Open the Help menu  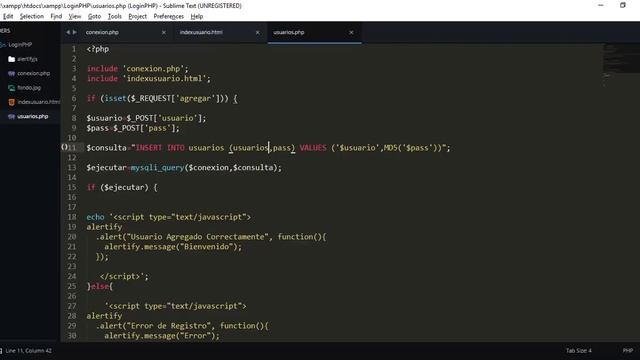[x=196, y=16]
